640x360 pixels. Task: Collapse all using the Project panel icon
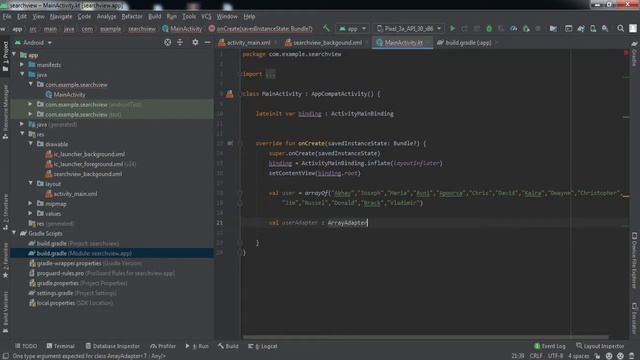[180, 42]
